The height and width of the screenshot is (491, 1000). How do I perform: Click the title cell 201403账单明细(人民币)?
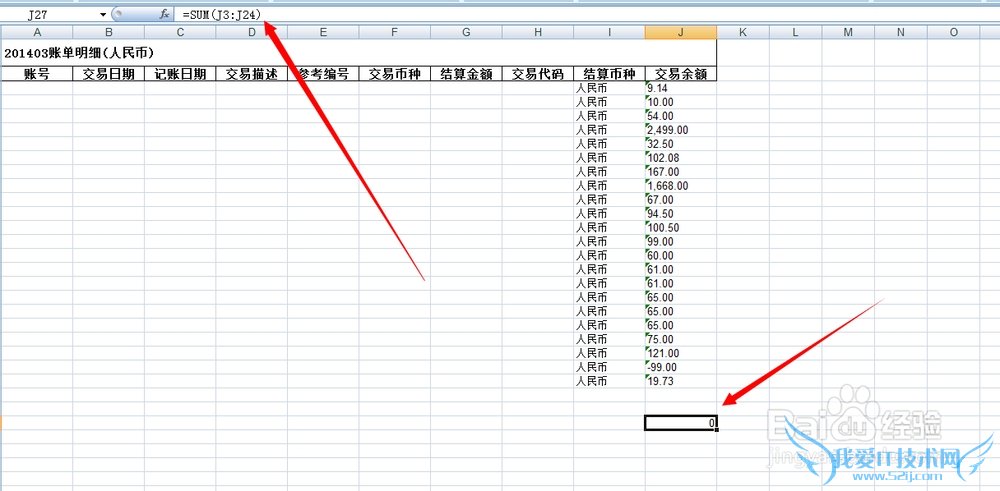click(358, 53)
